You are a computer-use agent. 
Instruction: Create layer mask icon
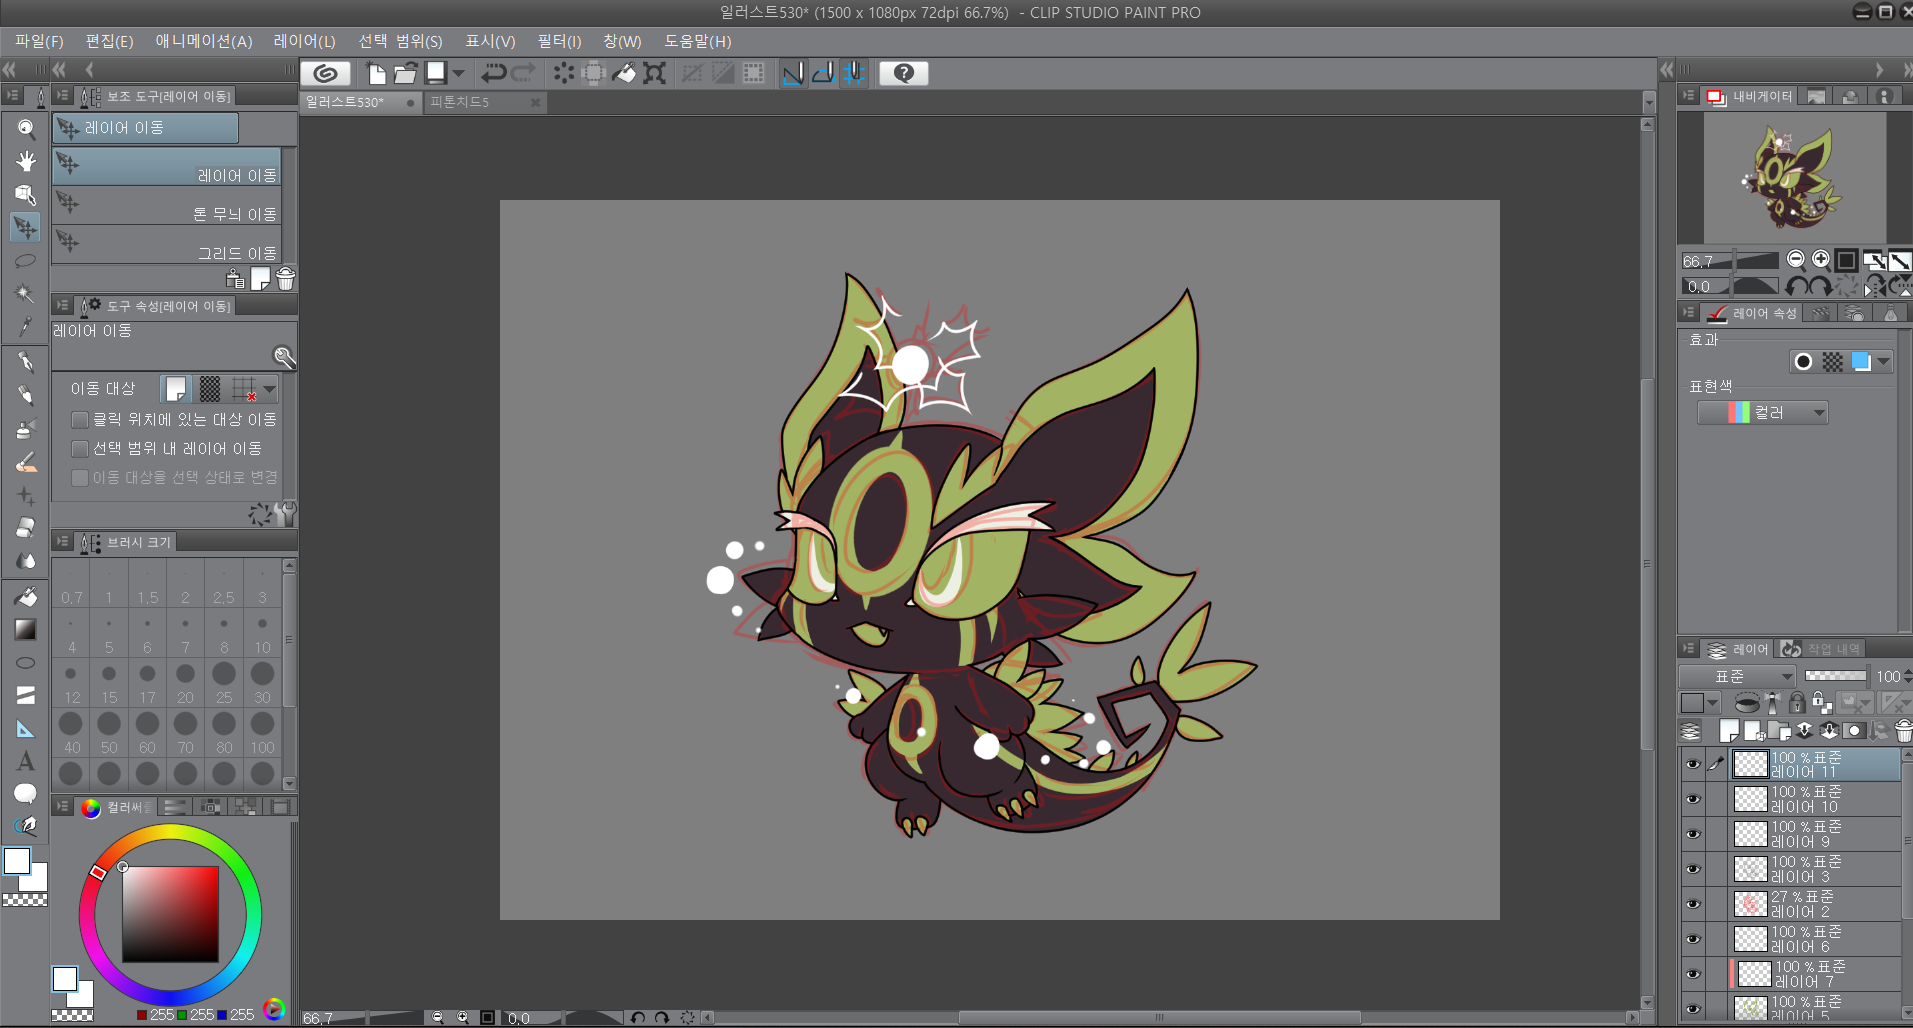[1854, 731]
